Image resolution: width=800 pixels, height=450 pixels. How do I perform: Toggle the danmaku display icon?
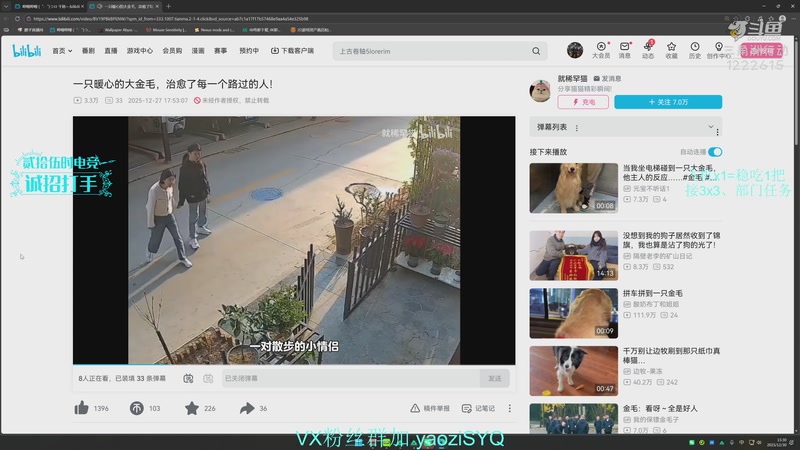tap(188, 379)
